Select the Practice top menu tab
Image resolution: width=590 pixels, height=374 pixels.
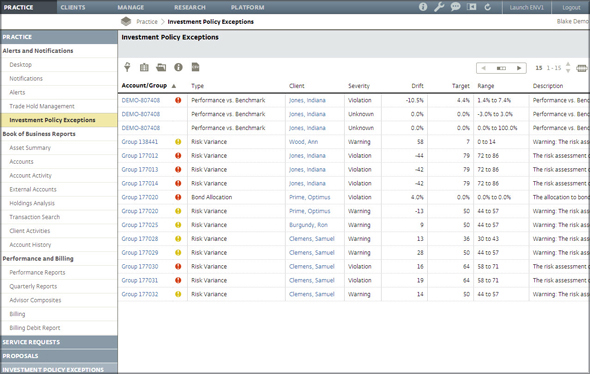point(28,7)
